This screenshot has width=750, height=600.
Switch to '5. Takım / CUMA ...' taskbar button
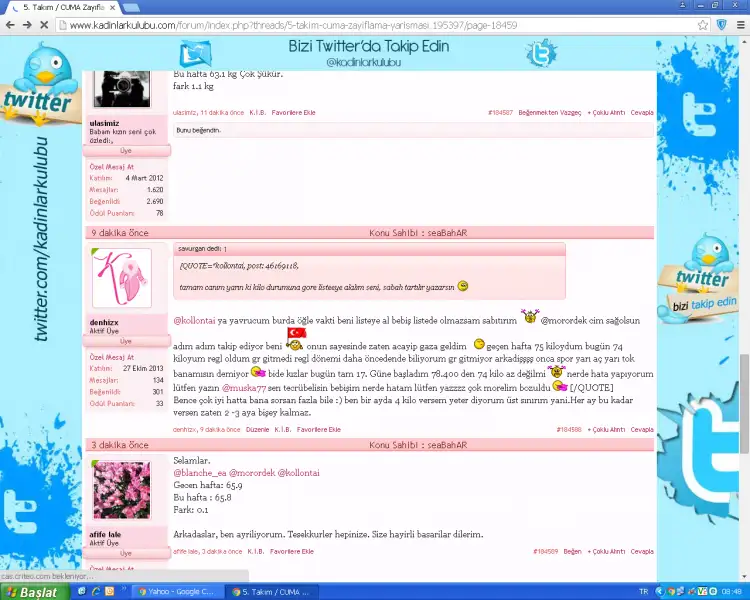pos(271,592)
